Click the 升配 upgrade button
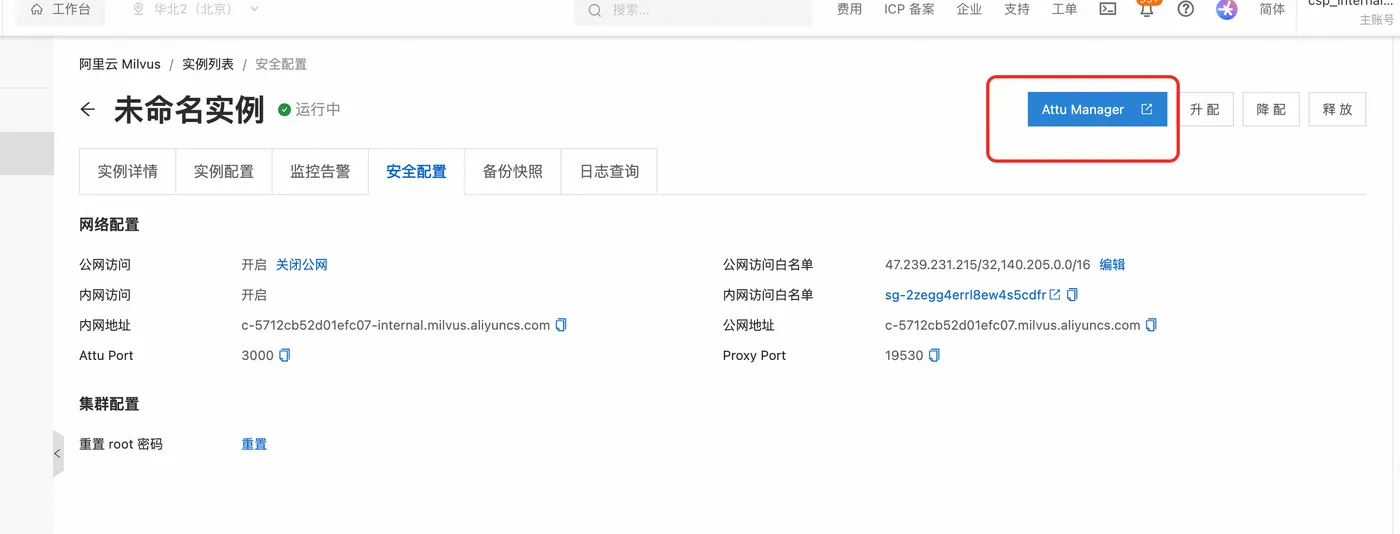Image resolution: width=1400 pixels, height=534 pixels. [1205, 109]
